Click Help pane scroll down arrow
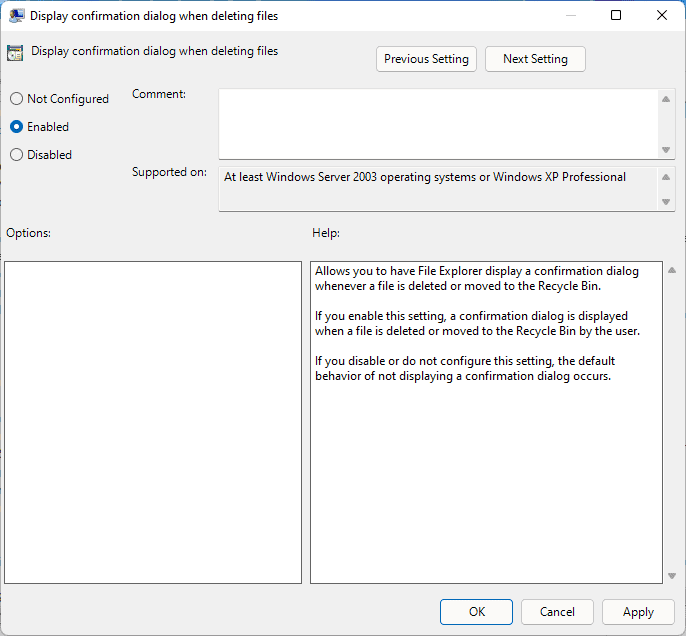Viewport: 686px width, 636px height. (x=672, y=576)
